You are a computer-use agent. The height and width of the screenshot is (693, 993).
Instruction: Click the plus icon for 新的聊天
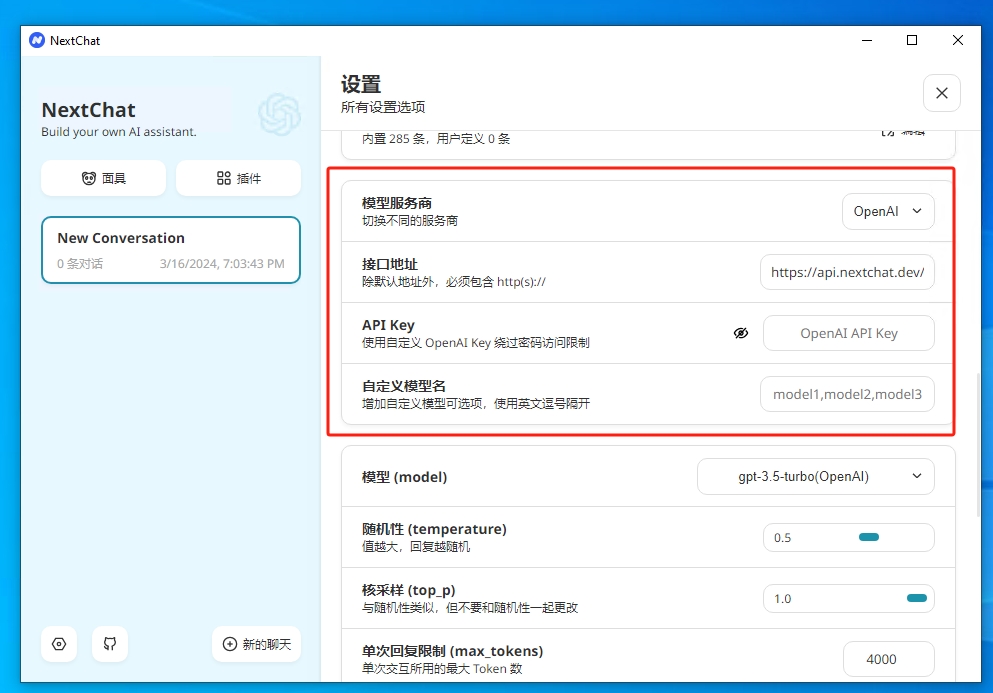(230, 644)
